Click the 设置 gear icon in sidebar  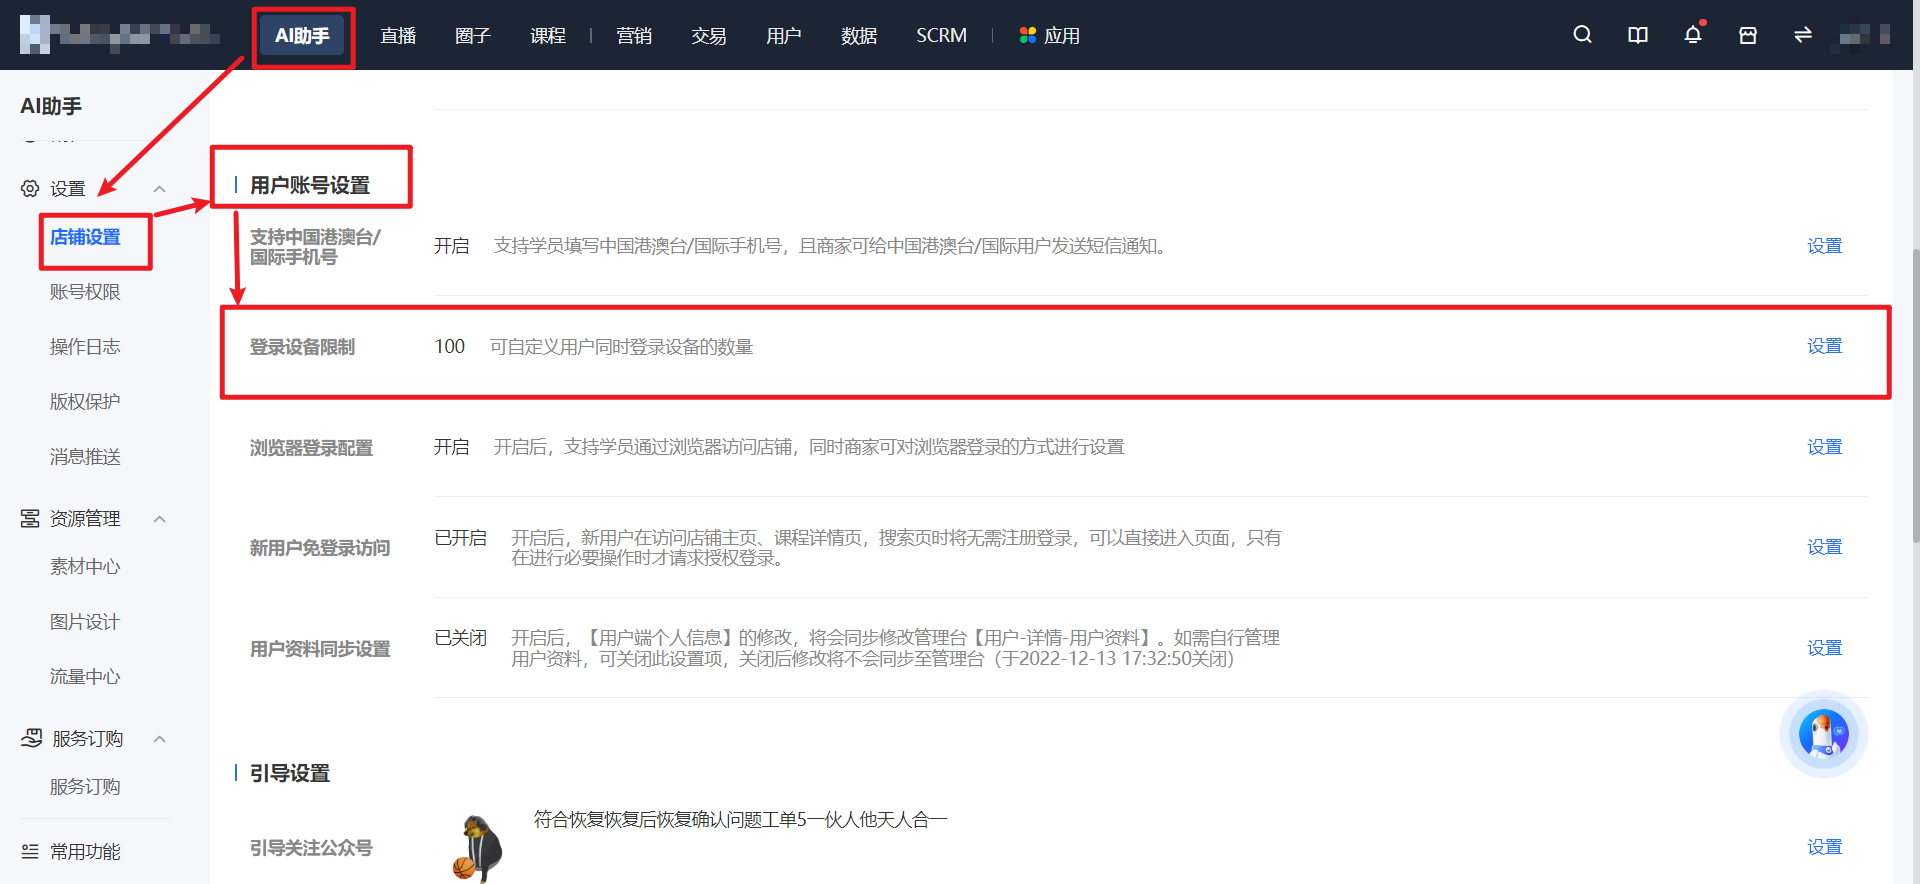[30, 188]
